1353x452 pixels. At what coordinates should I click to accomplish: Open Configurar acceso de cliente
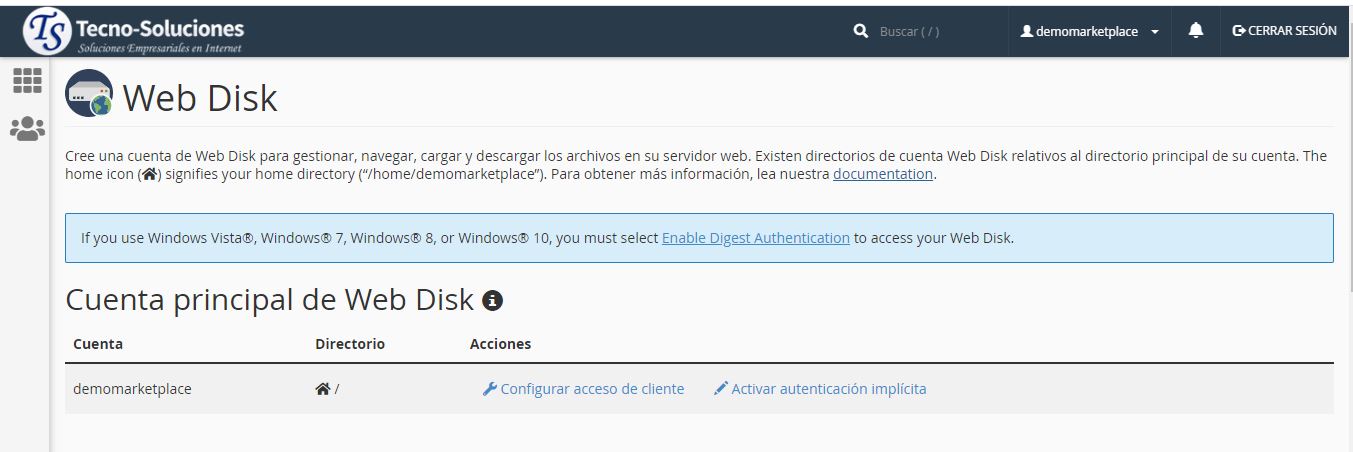[x=592, y=389]
